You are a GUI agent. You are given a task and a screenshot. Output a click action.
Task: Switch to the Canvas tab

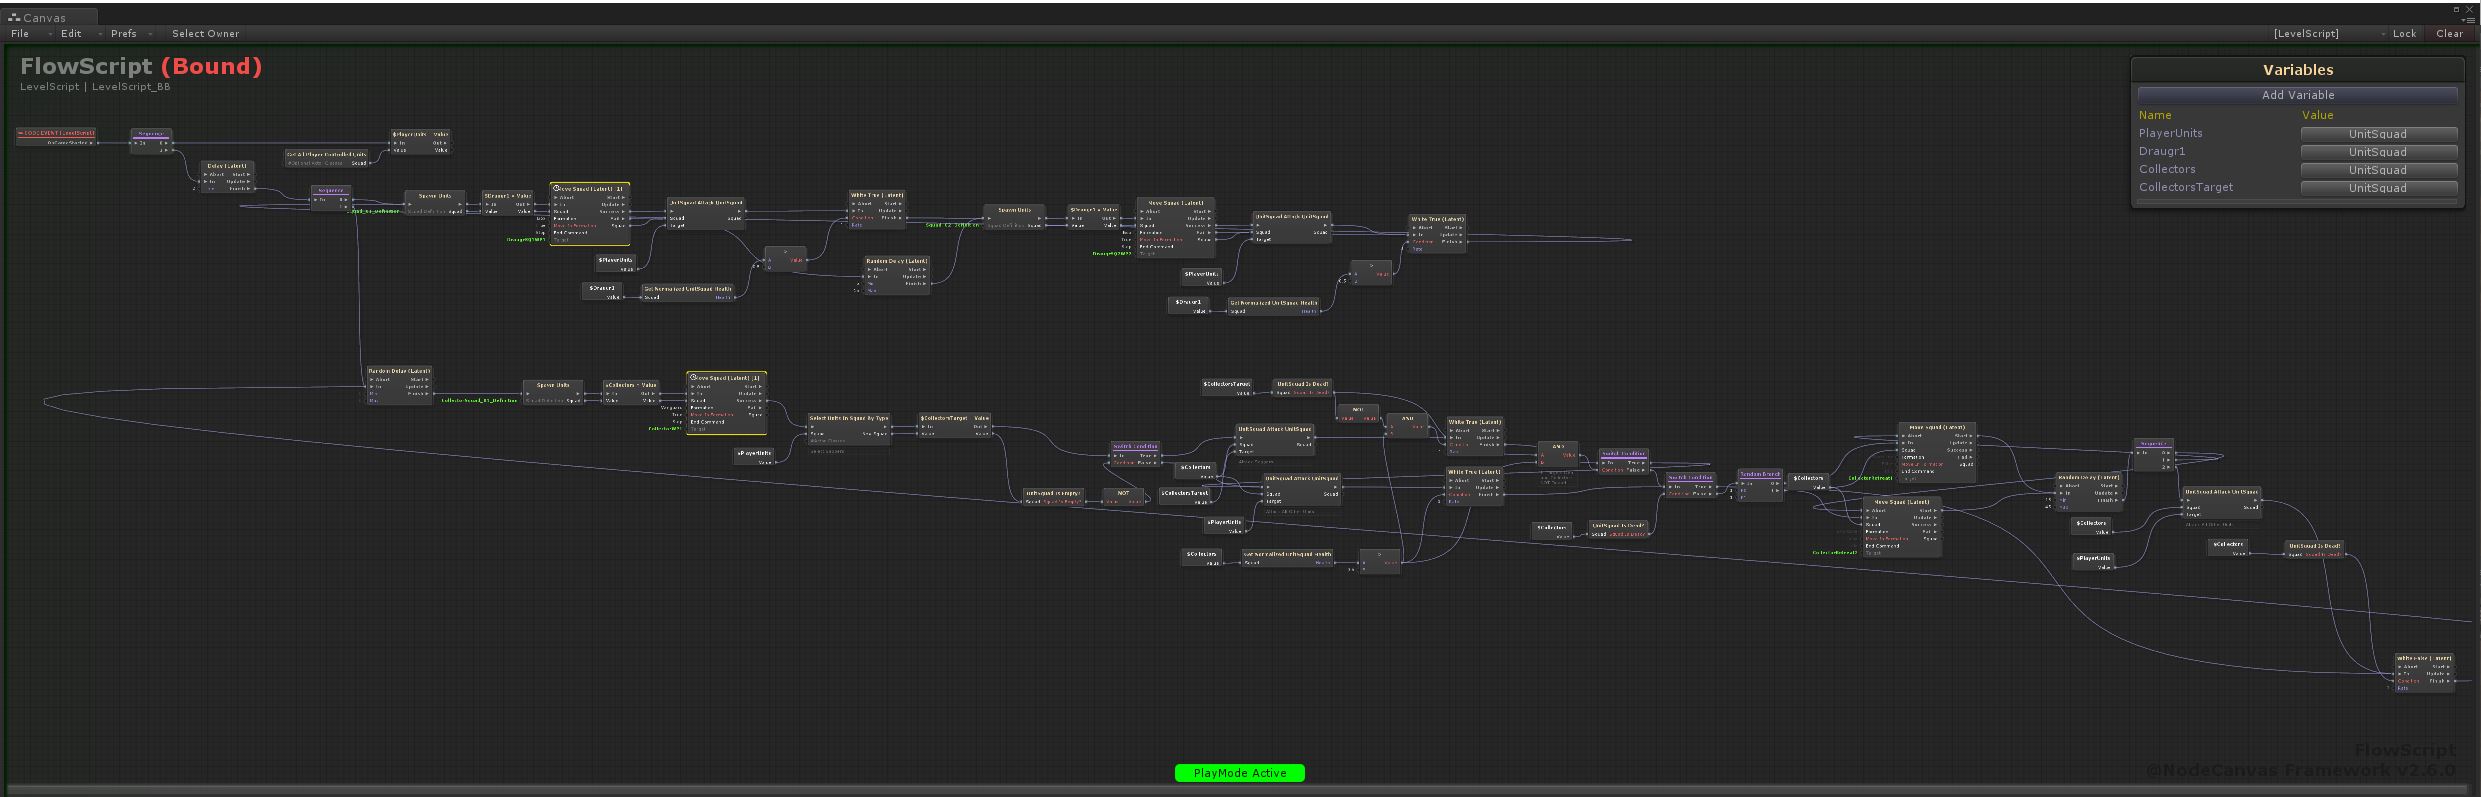(x=45, y=17)
